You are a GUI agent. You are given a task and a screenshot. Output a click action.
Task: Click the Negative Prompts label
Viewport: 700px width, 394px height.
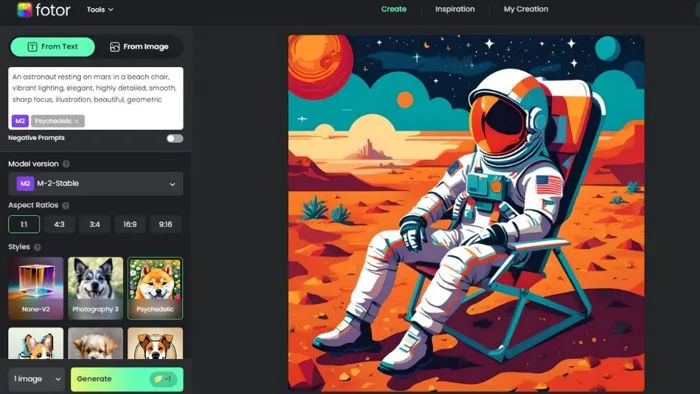pyautogui.click(x=36, y=138)
